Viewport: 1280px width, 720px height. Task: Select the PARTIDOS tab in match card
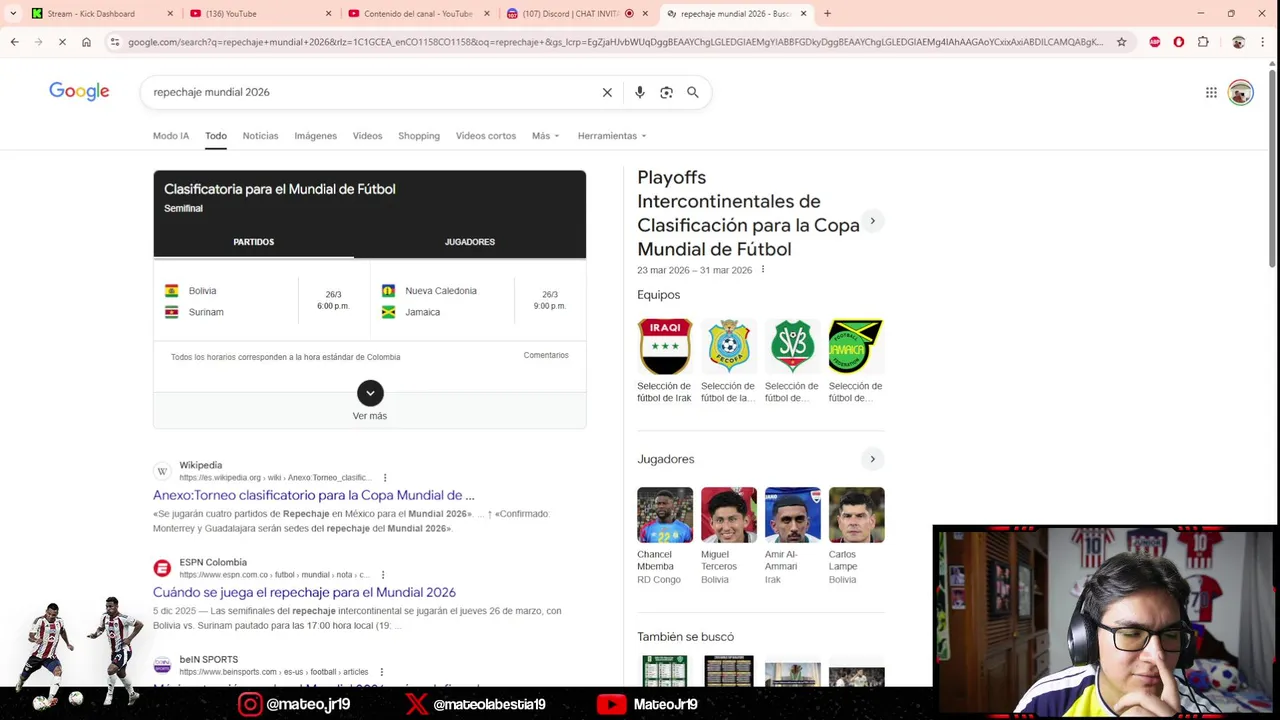(254, 242)
